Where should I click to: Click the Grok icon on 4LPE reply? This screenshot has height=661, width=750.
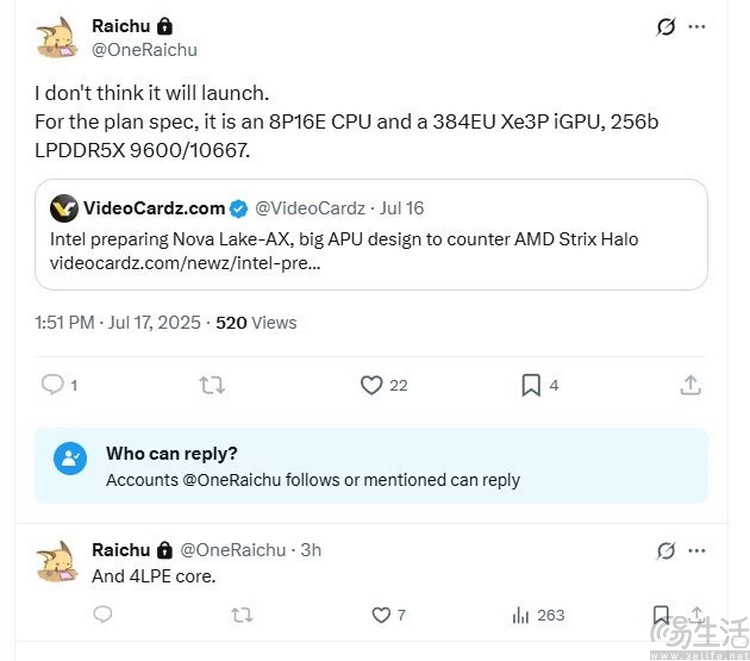click(666, 550)
